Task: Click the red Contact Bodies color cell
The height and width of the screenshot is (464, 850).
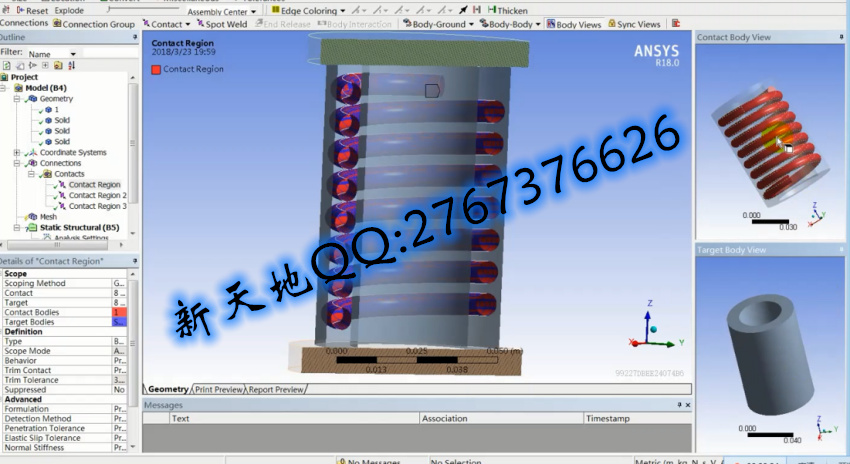Action: click(120, 313)
